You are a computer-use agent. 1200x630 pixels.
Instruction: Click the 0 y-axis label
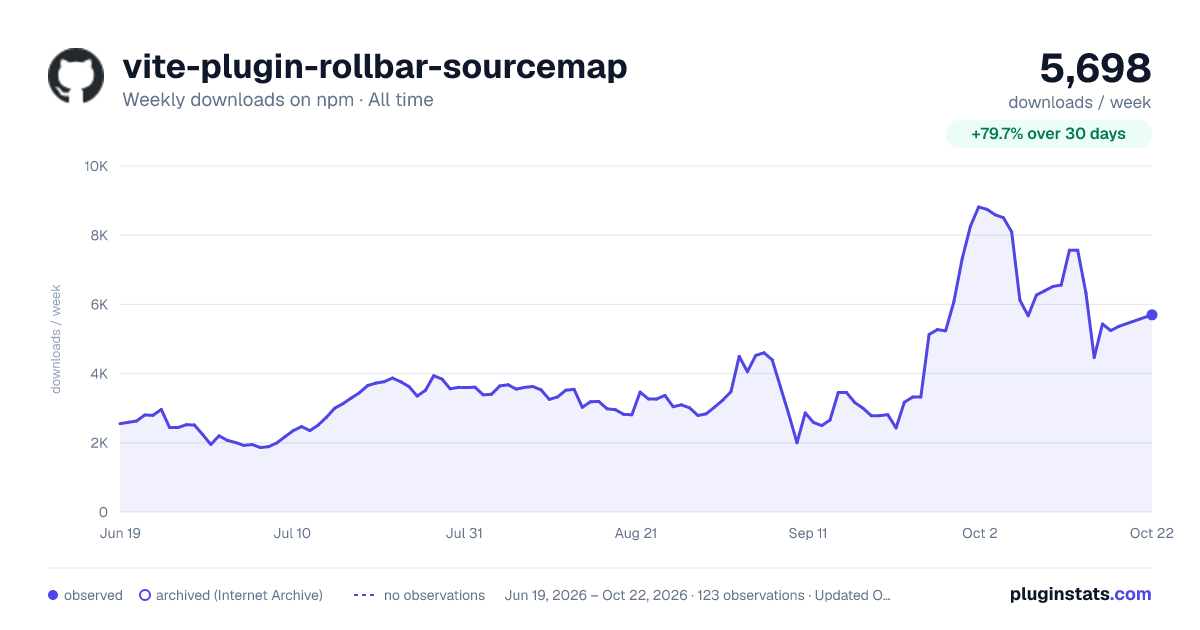coord(104,512)
